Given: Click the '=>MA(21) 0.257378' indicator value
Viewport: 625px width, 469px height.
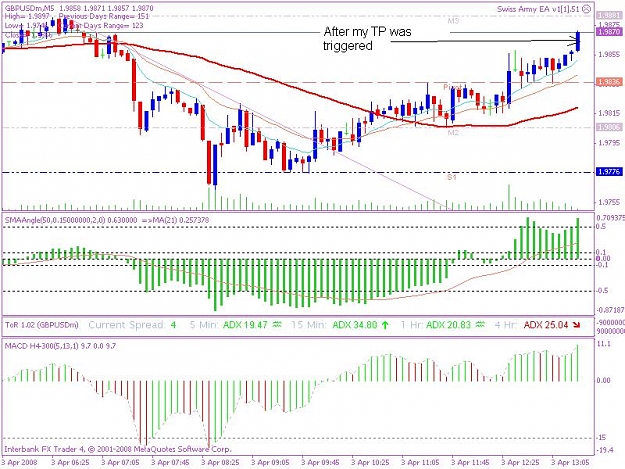Looking at the screenshot, I should tap(175, 220).
